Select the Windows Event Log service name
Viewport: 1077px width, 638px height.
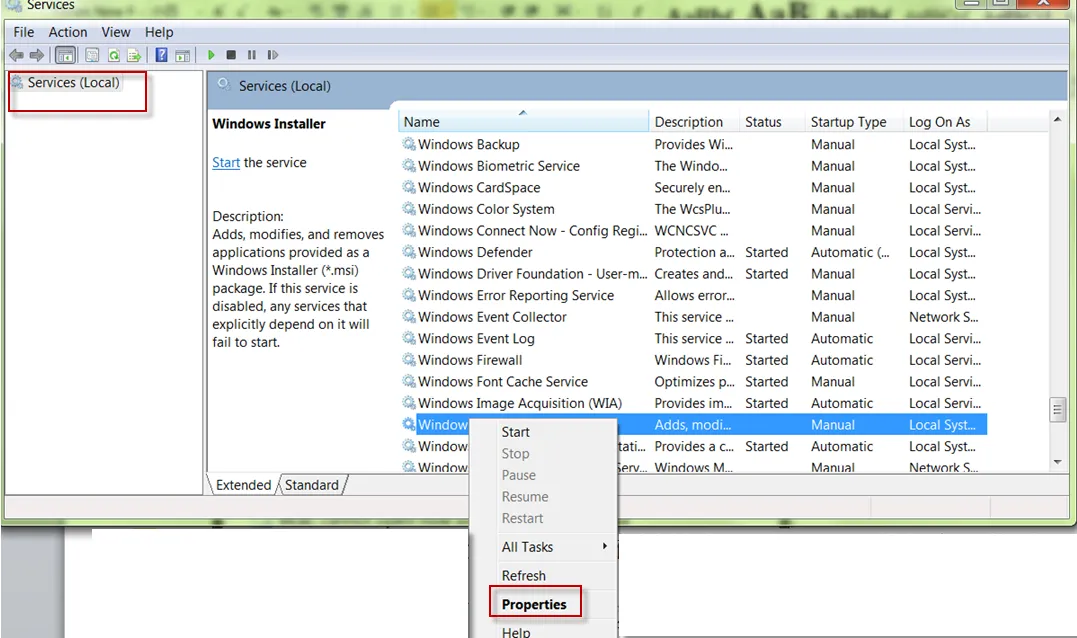point(476,339)
